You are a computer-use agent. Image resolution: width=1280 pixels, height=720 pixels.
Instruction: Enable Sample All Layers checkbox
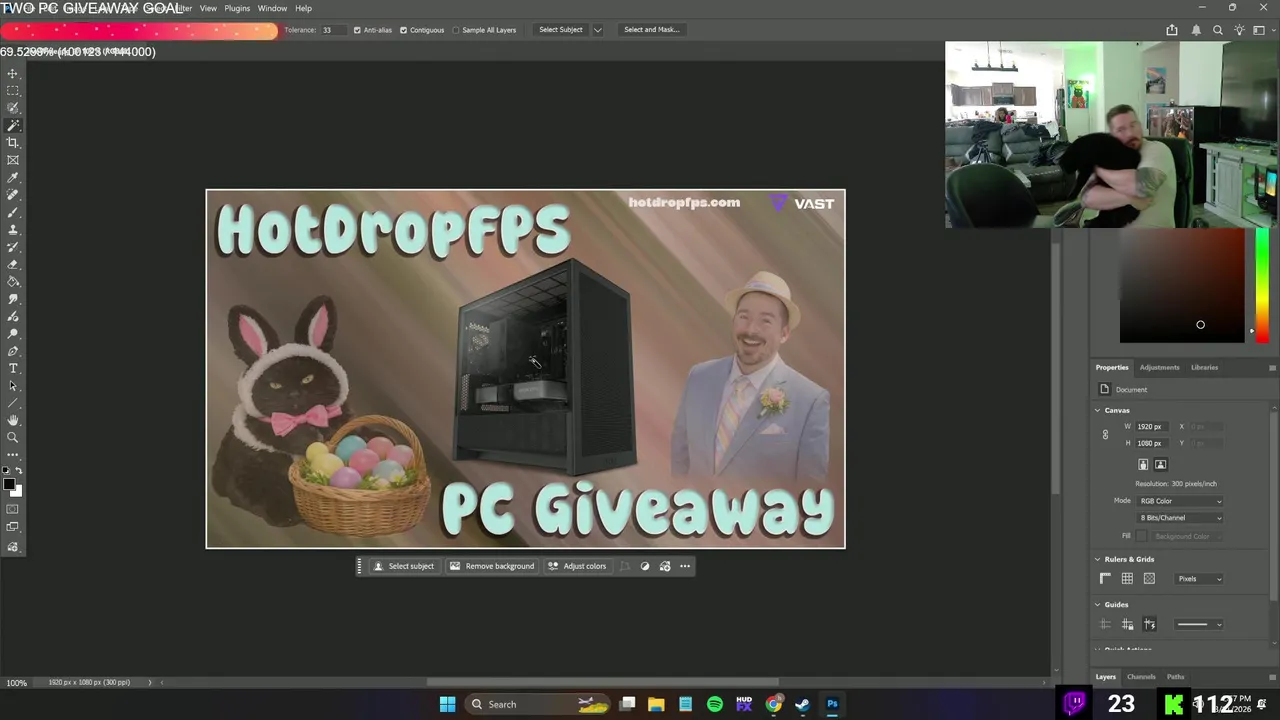(x=455, y=30)
